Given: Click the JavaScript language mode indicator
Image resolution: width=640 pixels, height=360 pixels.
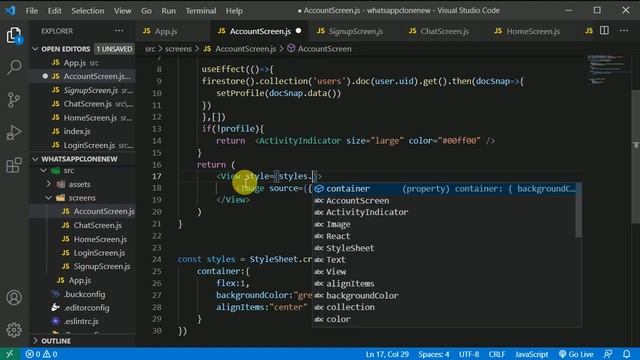Looking at the screenshot, I should [x=531, y=354].
